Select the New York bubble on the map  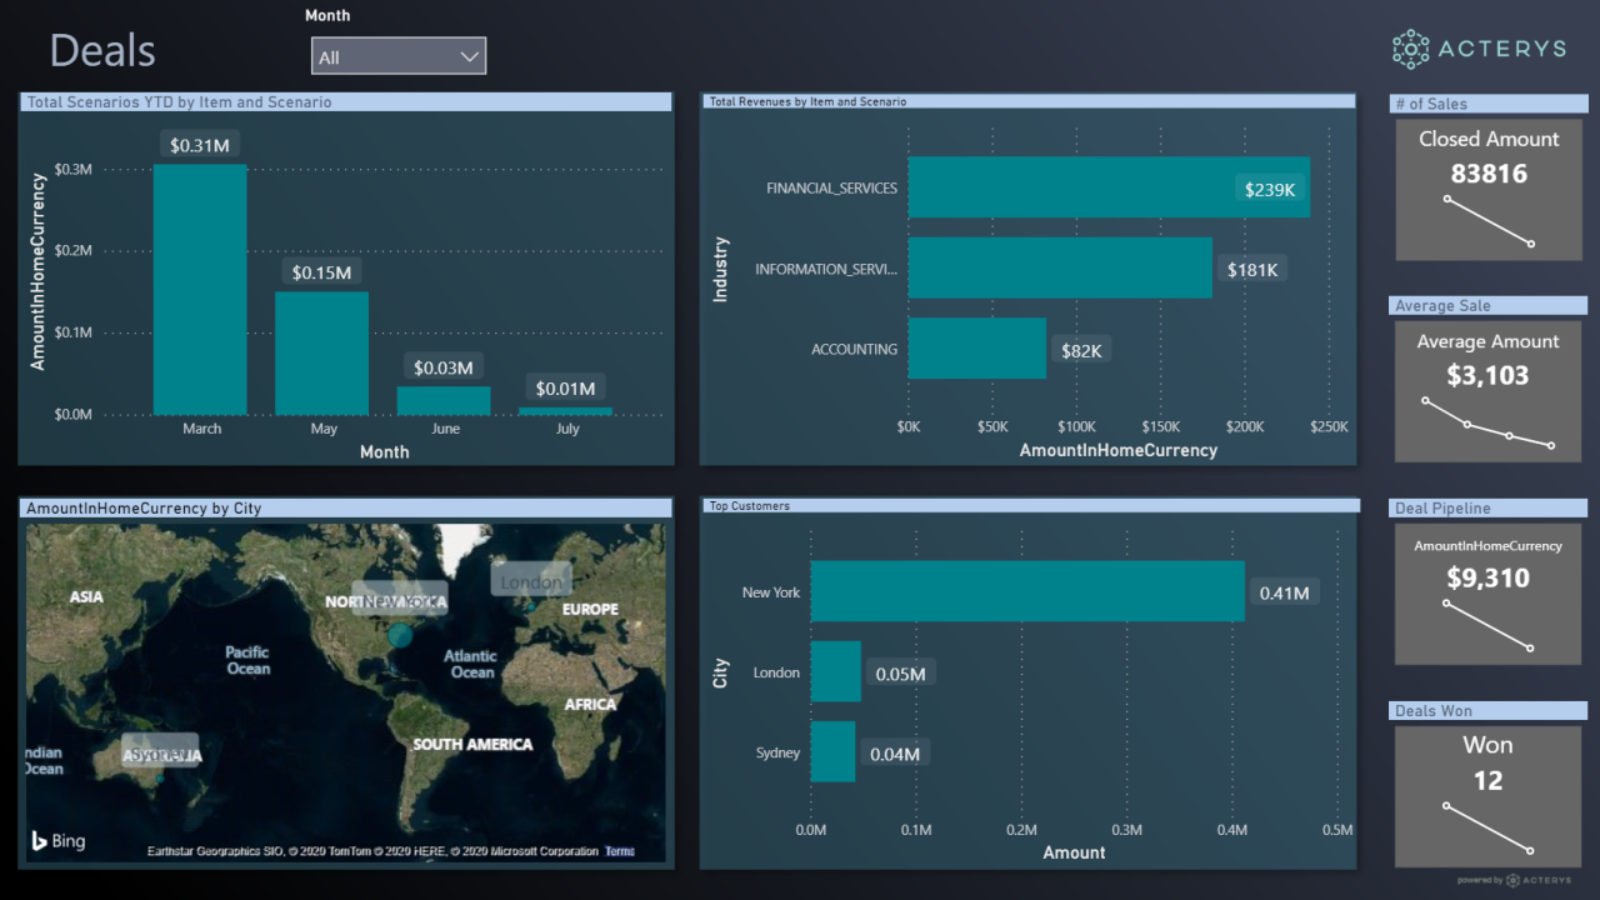400,635
